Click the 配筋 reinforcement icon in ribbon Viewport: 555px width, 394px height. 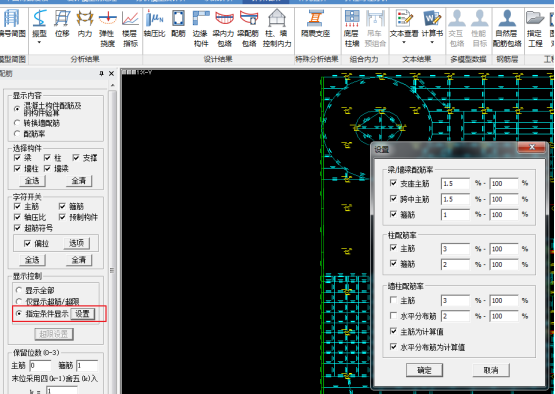tap(178, 24)
